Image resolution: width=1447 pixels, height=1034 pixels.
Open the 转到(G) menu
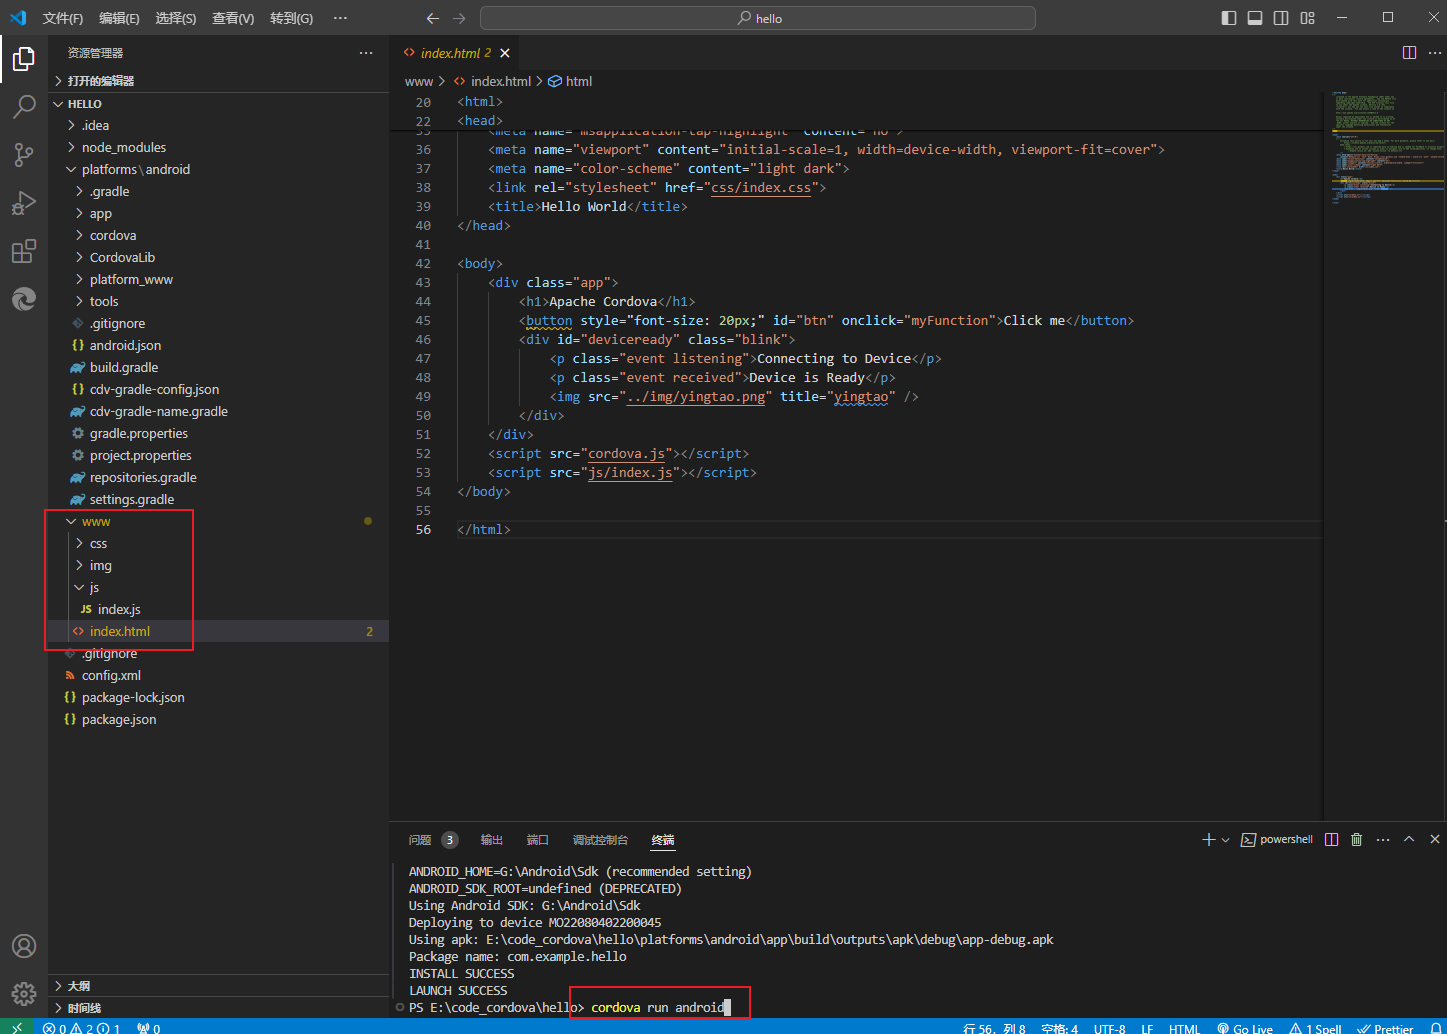291,18
